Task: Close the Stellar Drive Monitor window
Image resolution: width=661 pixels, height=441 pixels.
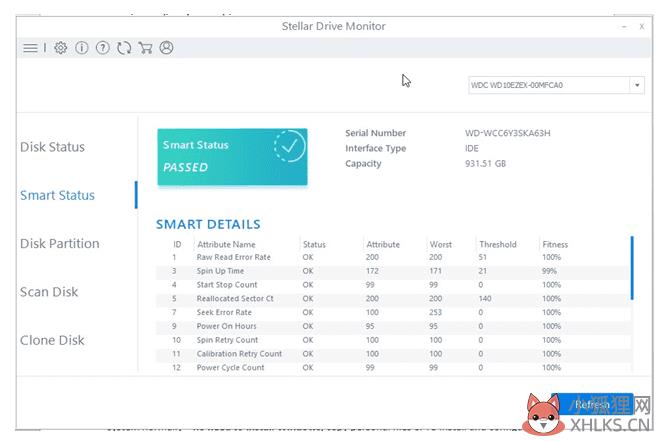Action: click(x=641, y=27)
